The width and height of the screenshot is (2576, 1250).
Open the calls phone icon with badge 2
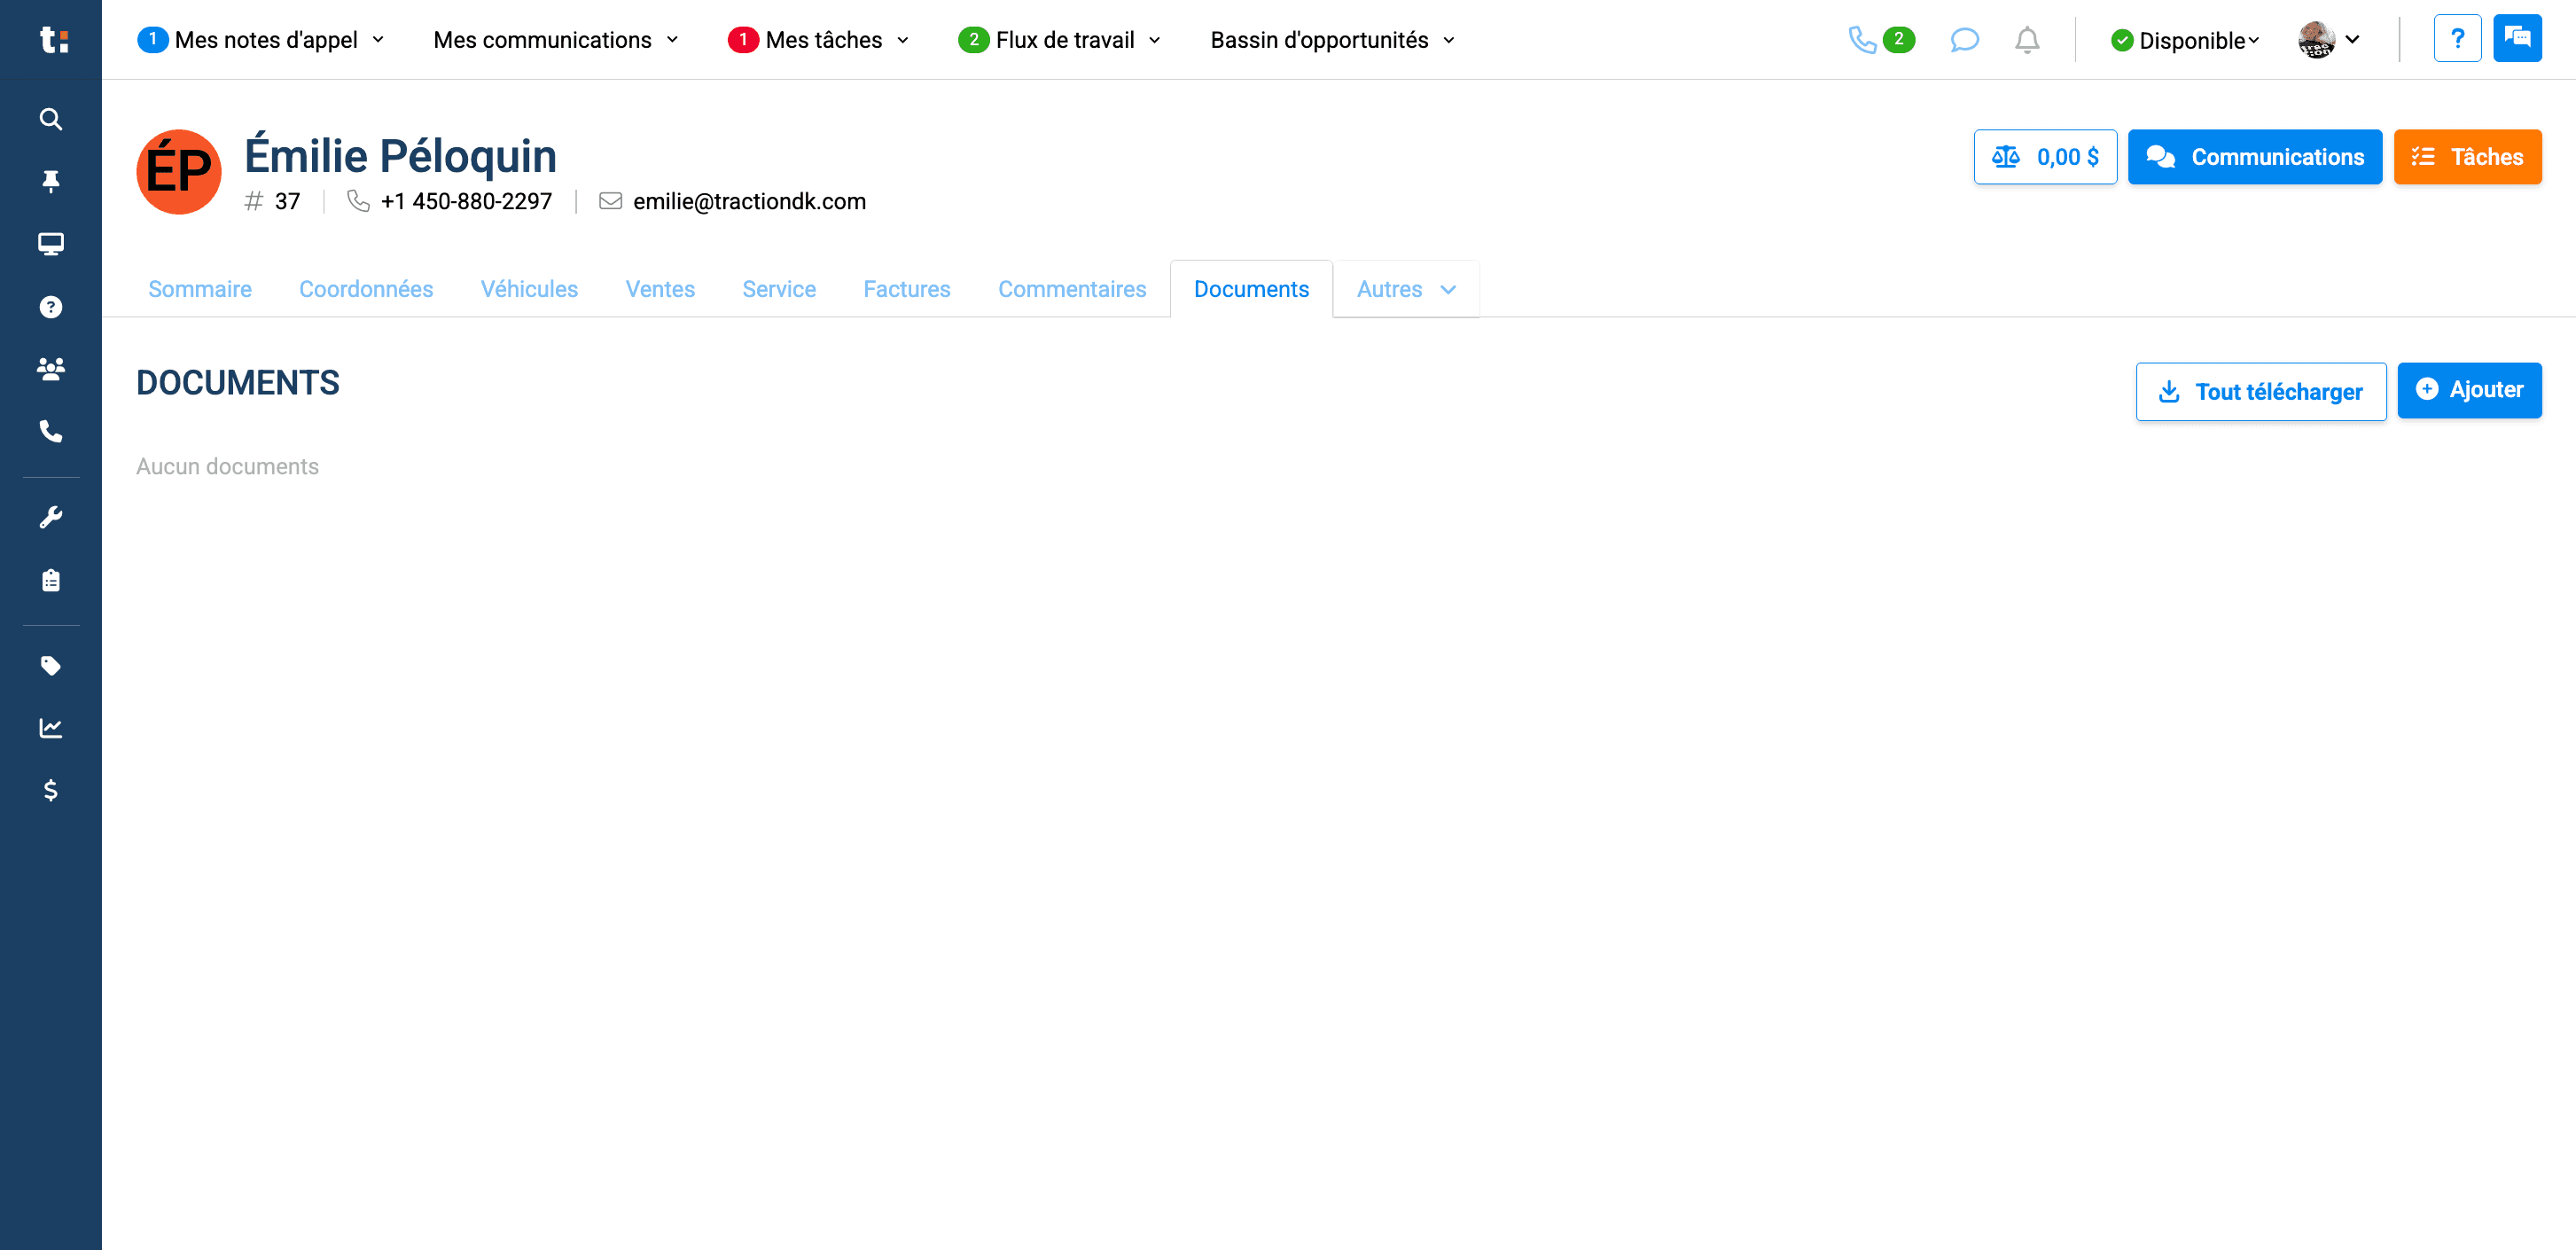click(x=1880, y=40)
